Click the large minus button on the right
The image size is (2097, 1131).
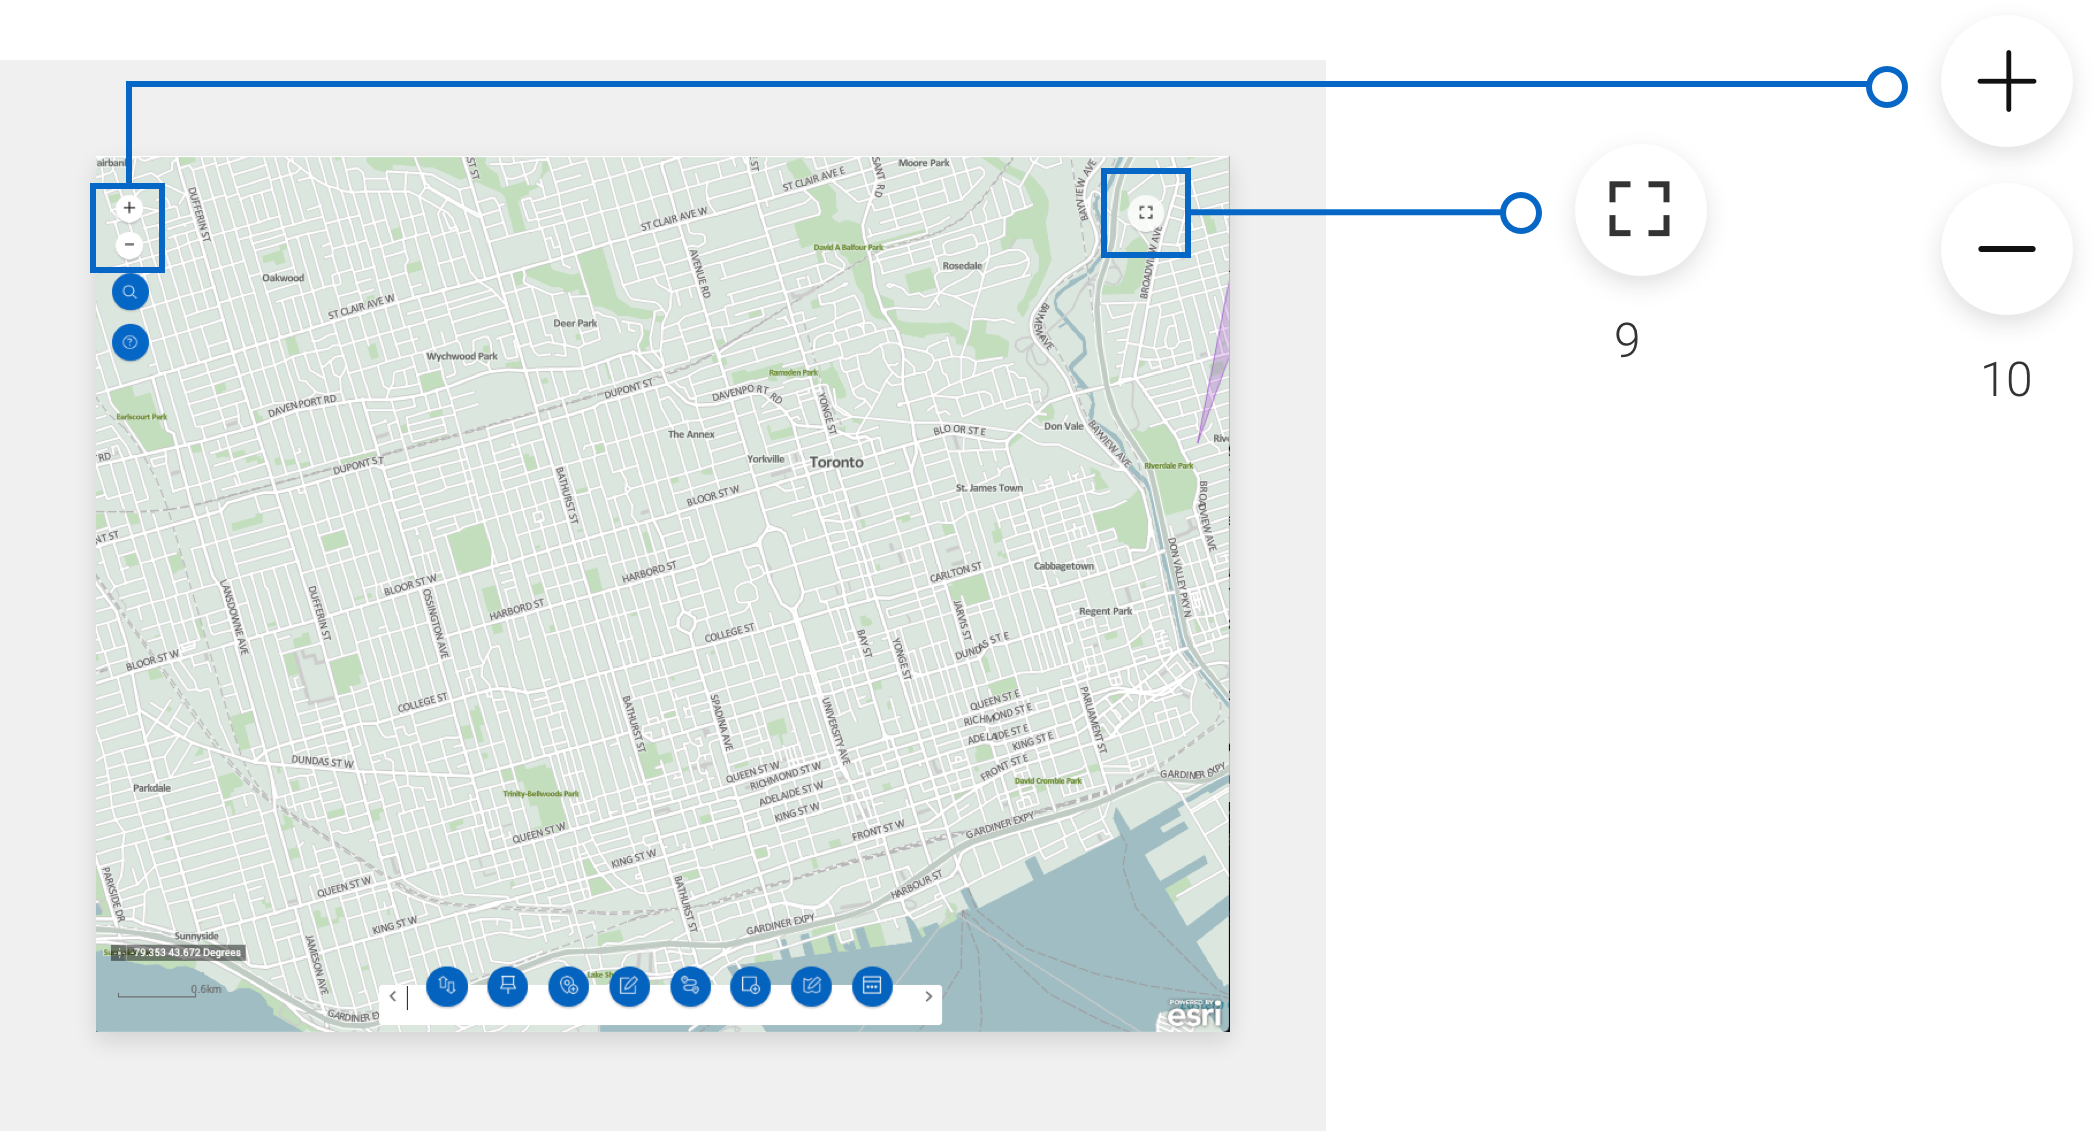click(2006, 249)
